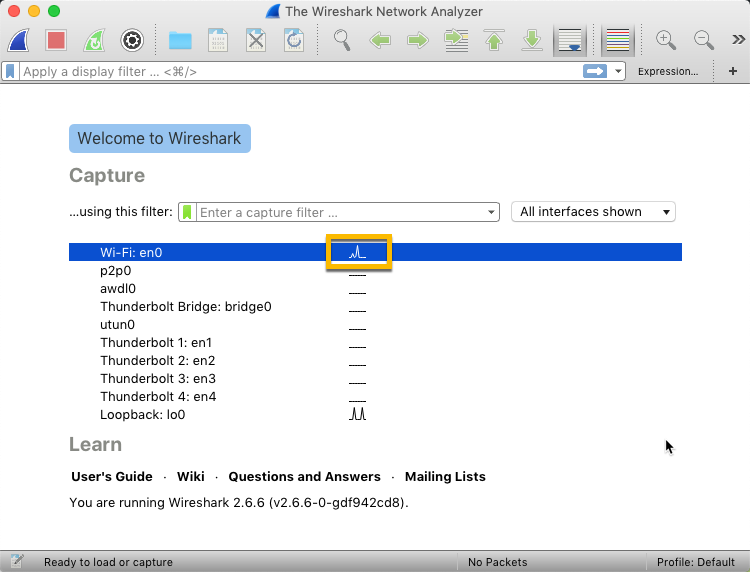Open Questions and Answers link
The height and width of the screenshot is (572, 750).
(304, 476)
